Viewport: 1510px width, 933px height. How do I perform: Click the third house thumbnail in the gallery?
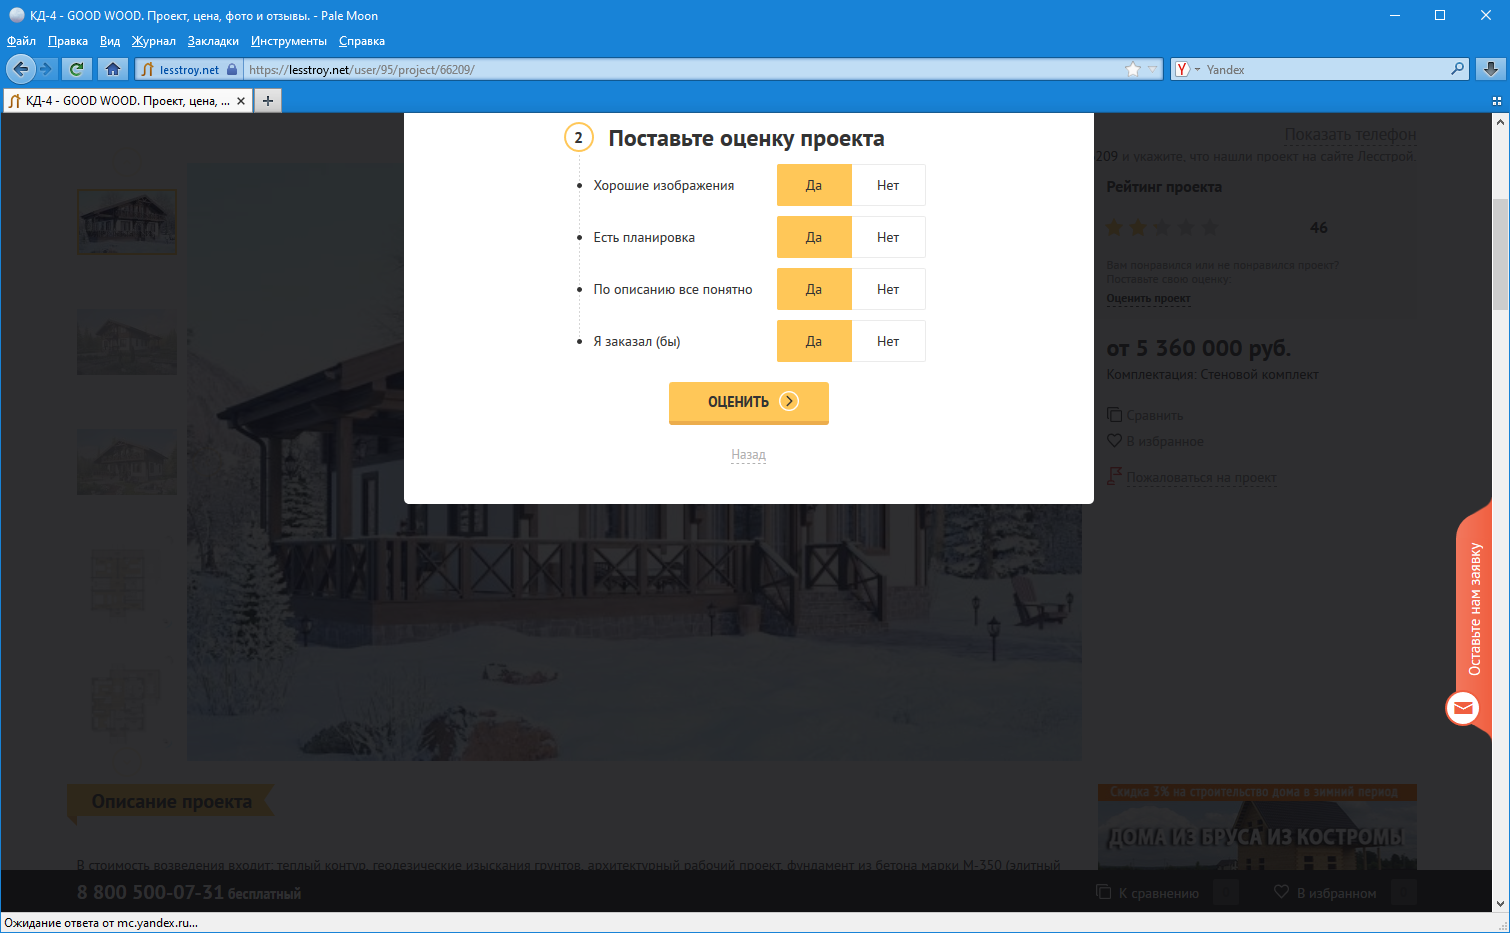[x=127, y=461]
